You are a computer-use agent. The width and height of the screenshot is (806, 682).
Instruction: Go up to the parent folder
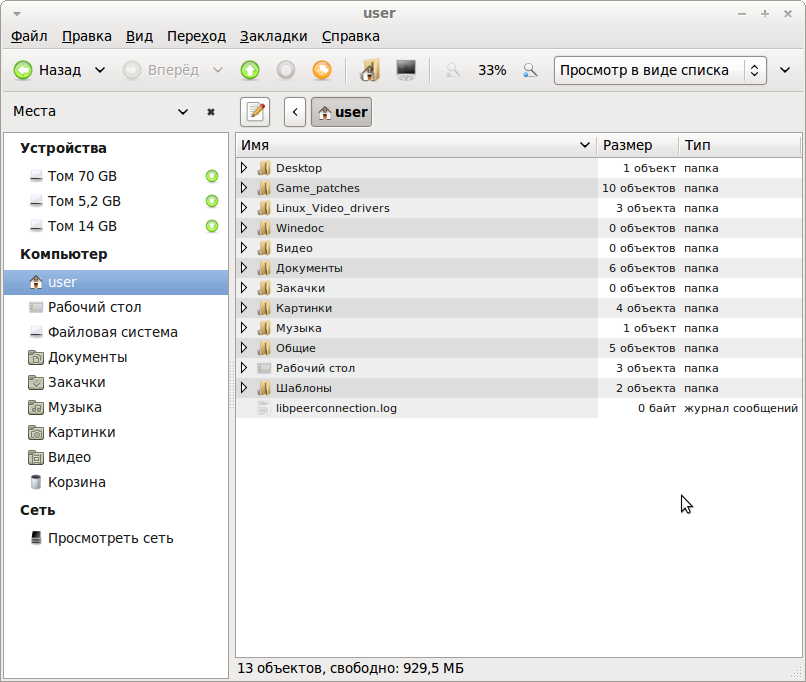250,70
